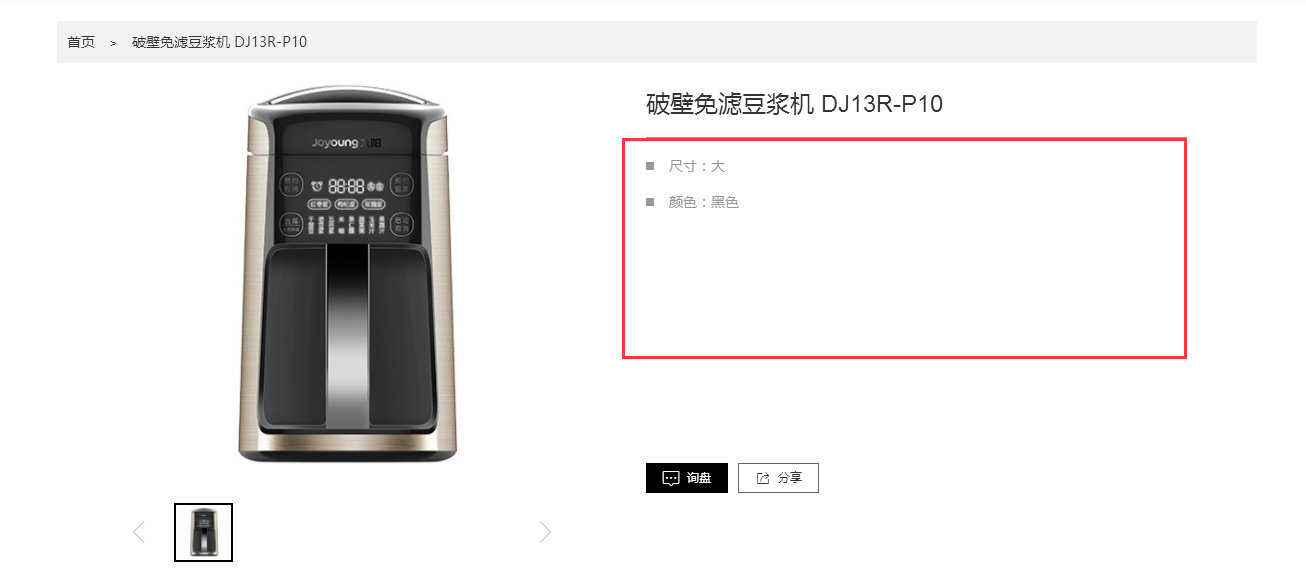Open the 询盘 inquiry button
Viewport: 1306px width, 583px height.
tap(687, 478)
